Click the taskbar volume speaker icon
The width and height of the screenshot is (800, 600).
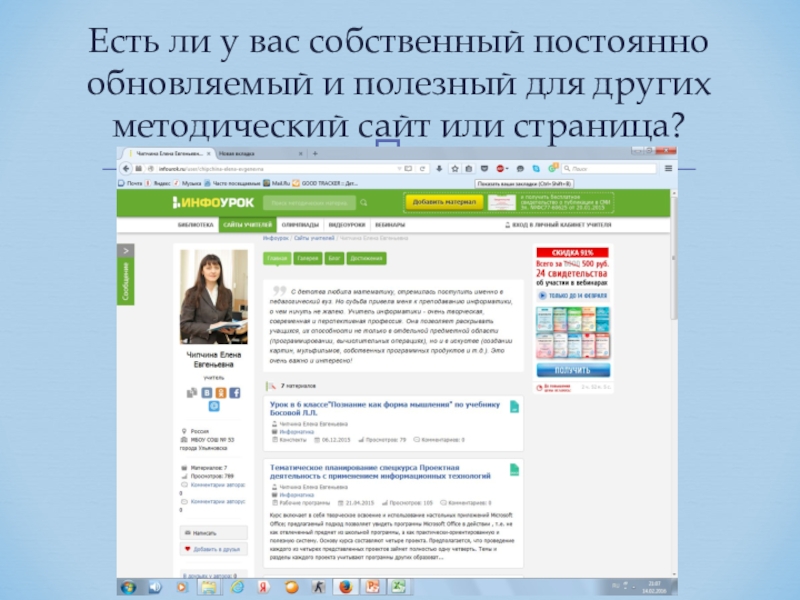click(155, 587)
